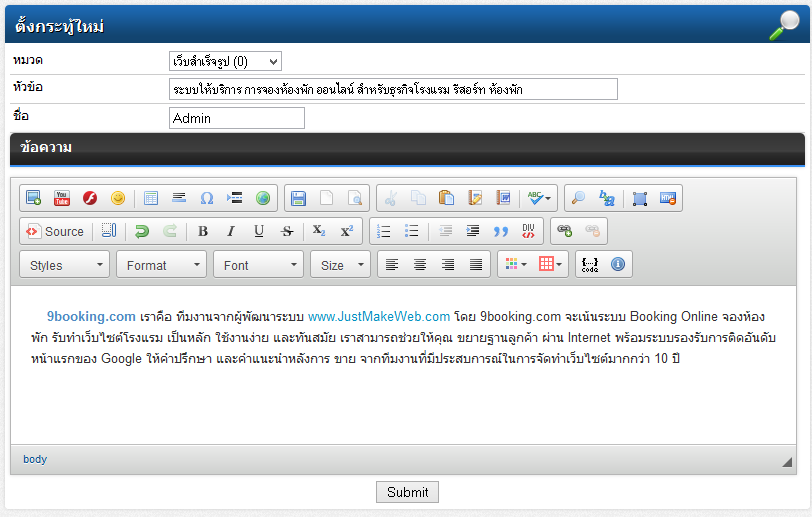Screen dimensions: 812x517
Task: Align text left
Action: click(x=392, y=265)
